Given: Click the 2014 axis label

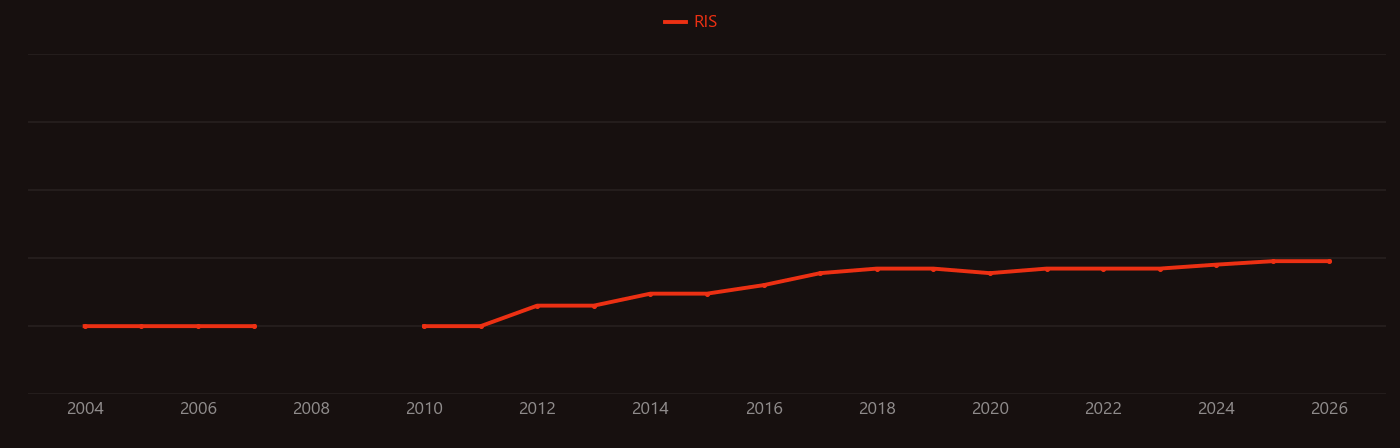Looking at the screenshot, I should coord(651,409).
